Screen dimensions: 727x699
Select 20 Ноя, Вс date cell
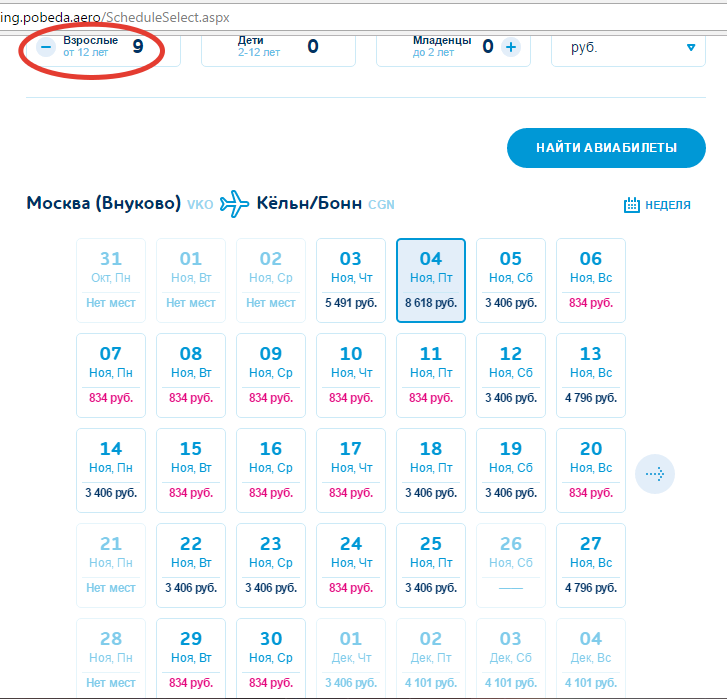click(591, 470)
